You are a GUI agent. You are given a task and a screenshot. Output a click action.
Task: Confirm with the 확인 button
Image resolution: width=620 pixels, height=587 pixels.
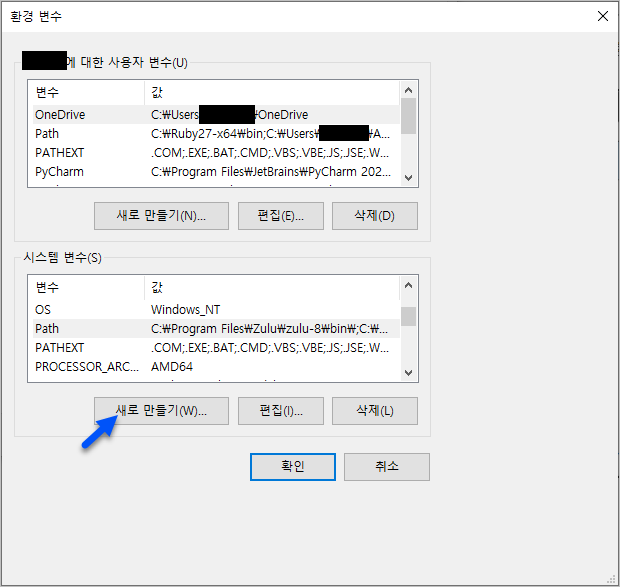click(293, 467)
